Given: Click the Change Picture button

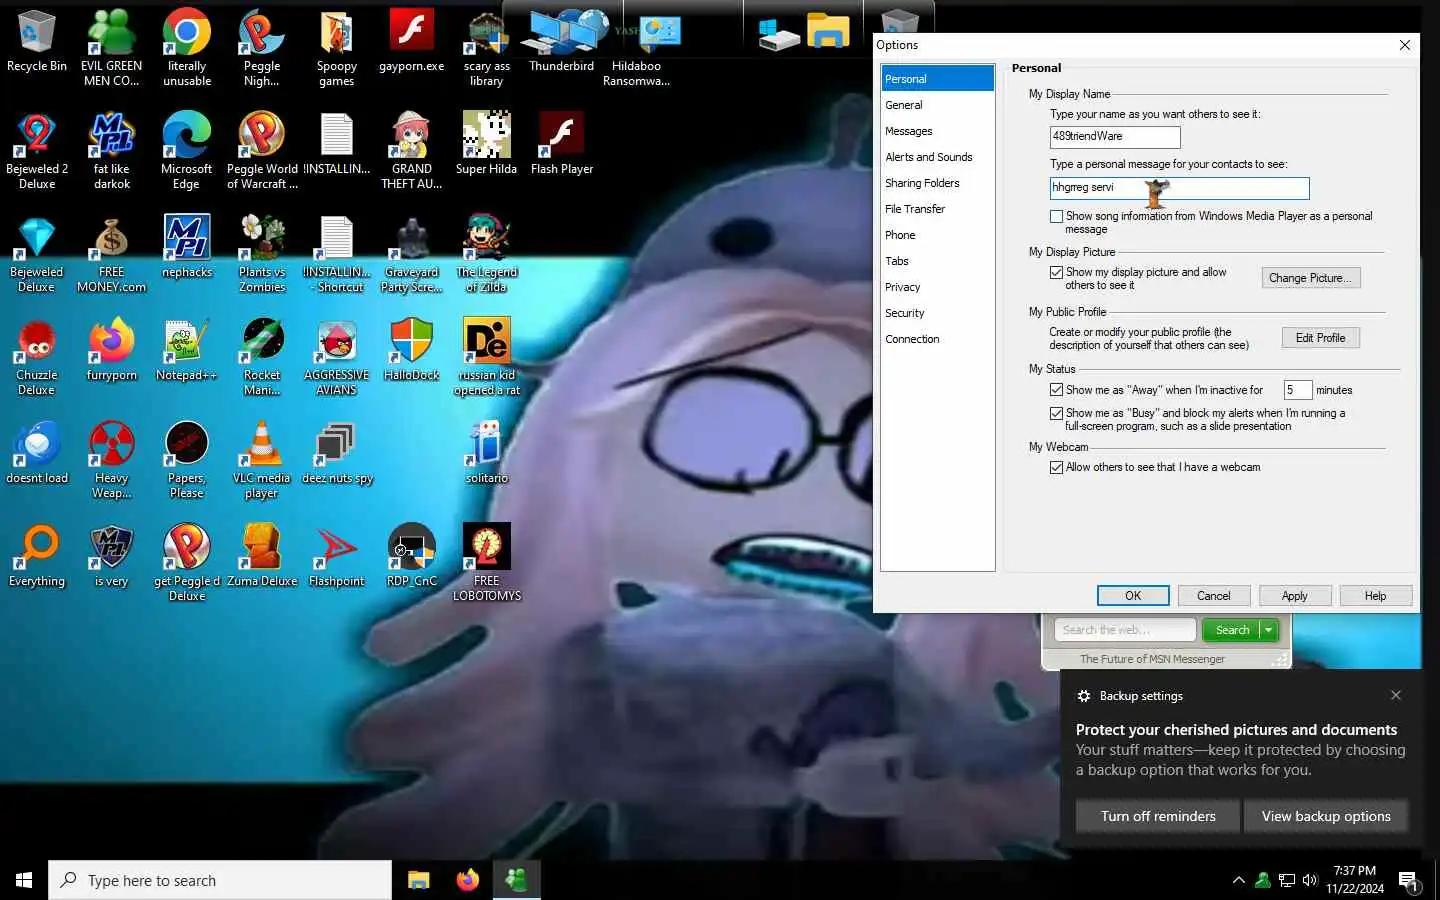Looking at the screenshot, I should click(1311, 278).
